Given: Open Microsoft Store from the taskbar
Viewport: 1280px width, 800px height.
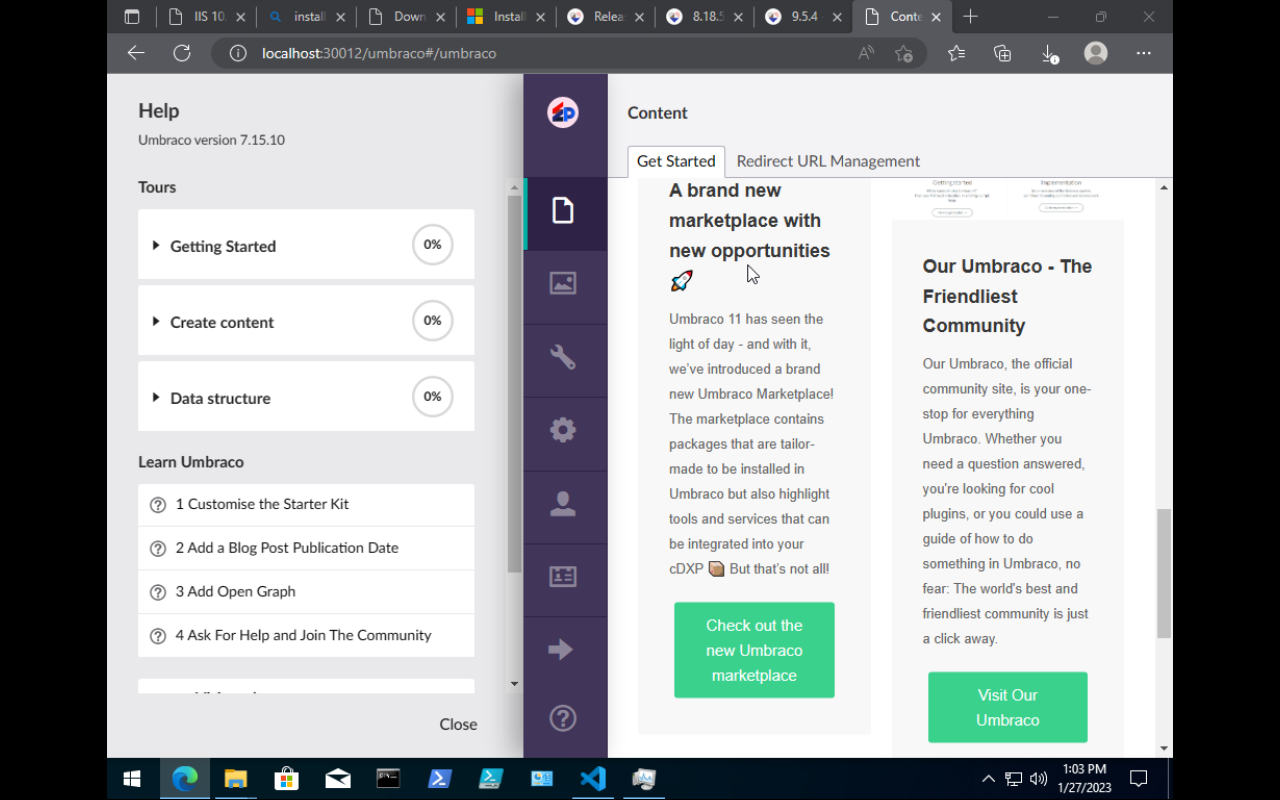Looking at the screenshot, I should (286, 778).
